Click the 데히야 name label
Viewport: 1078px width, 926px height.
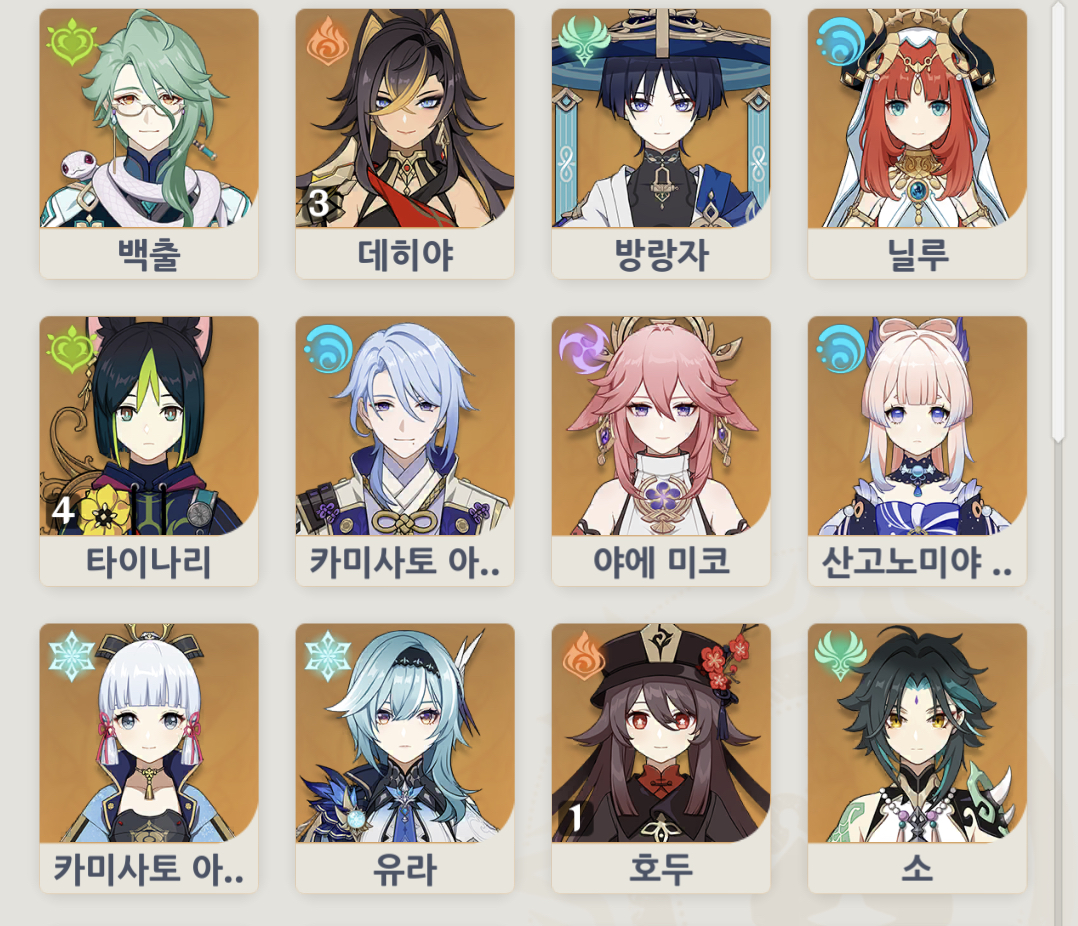[405, 254]
